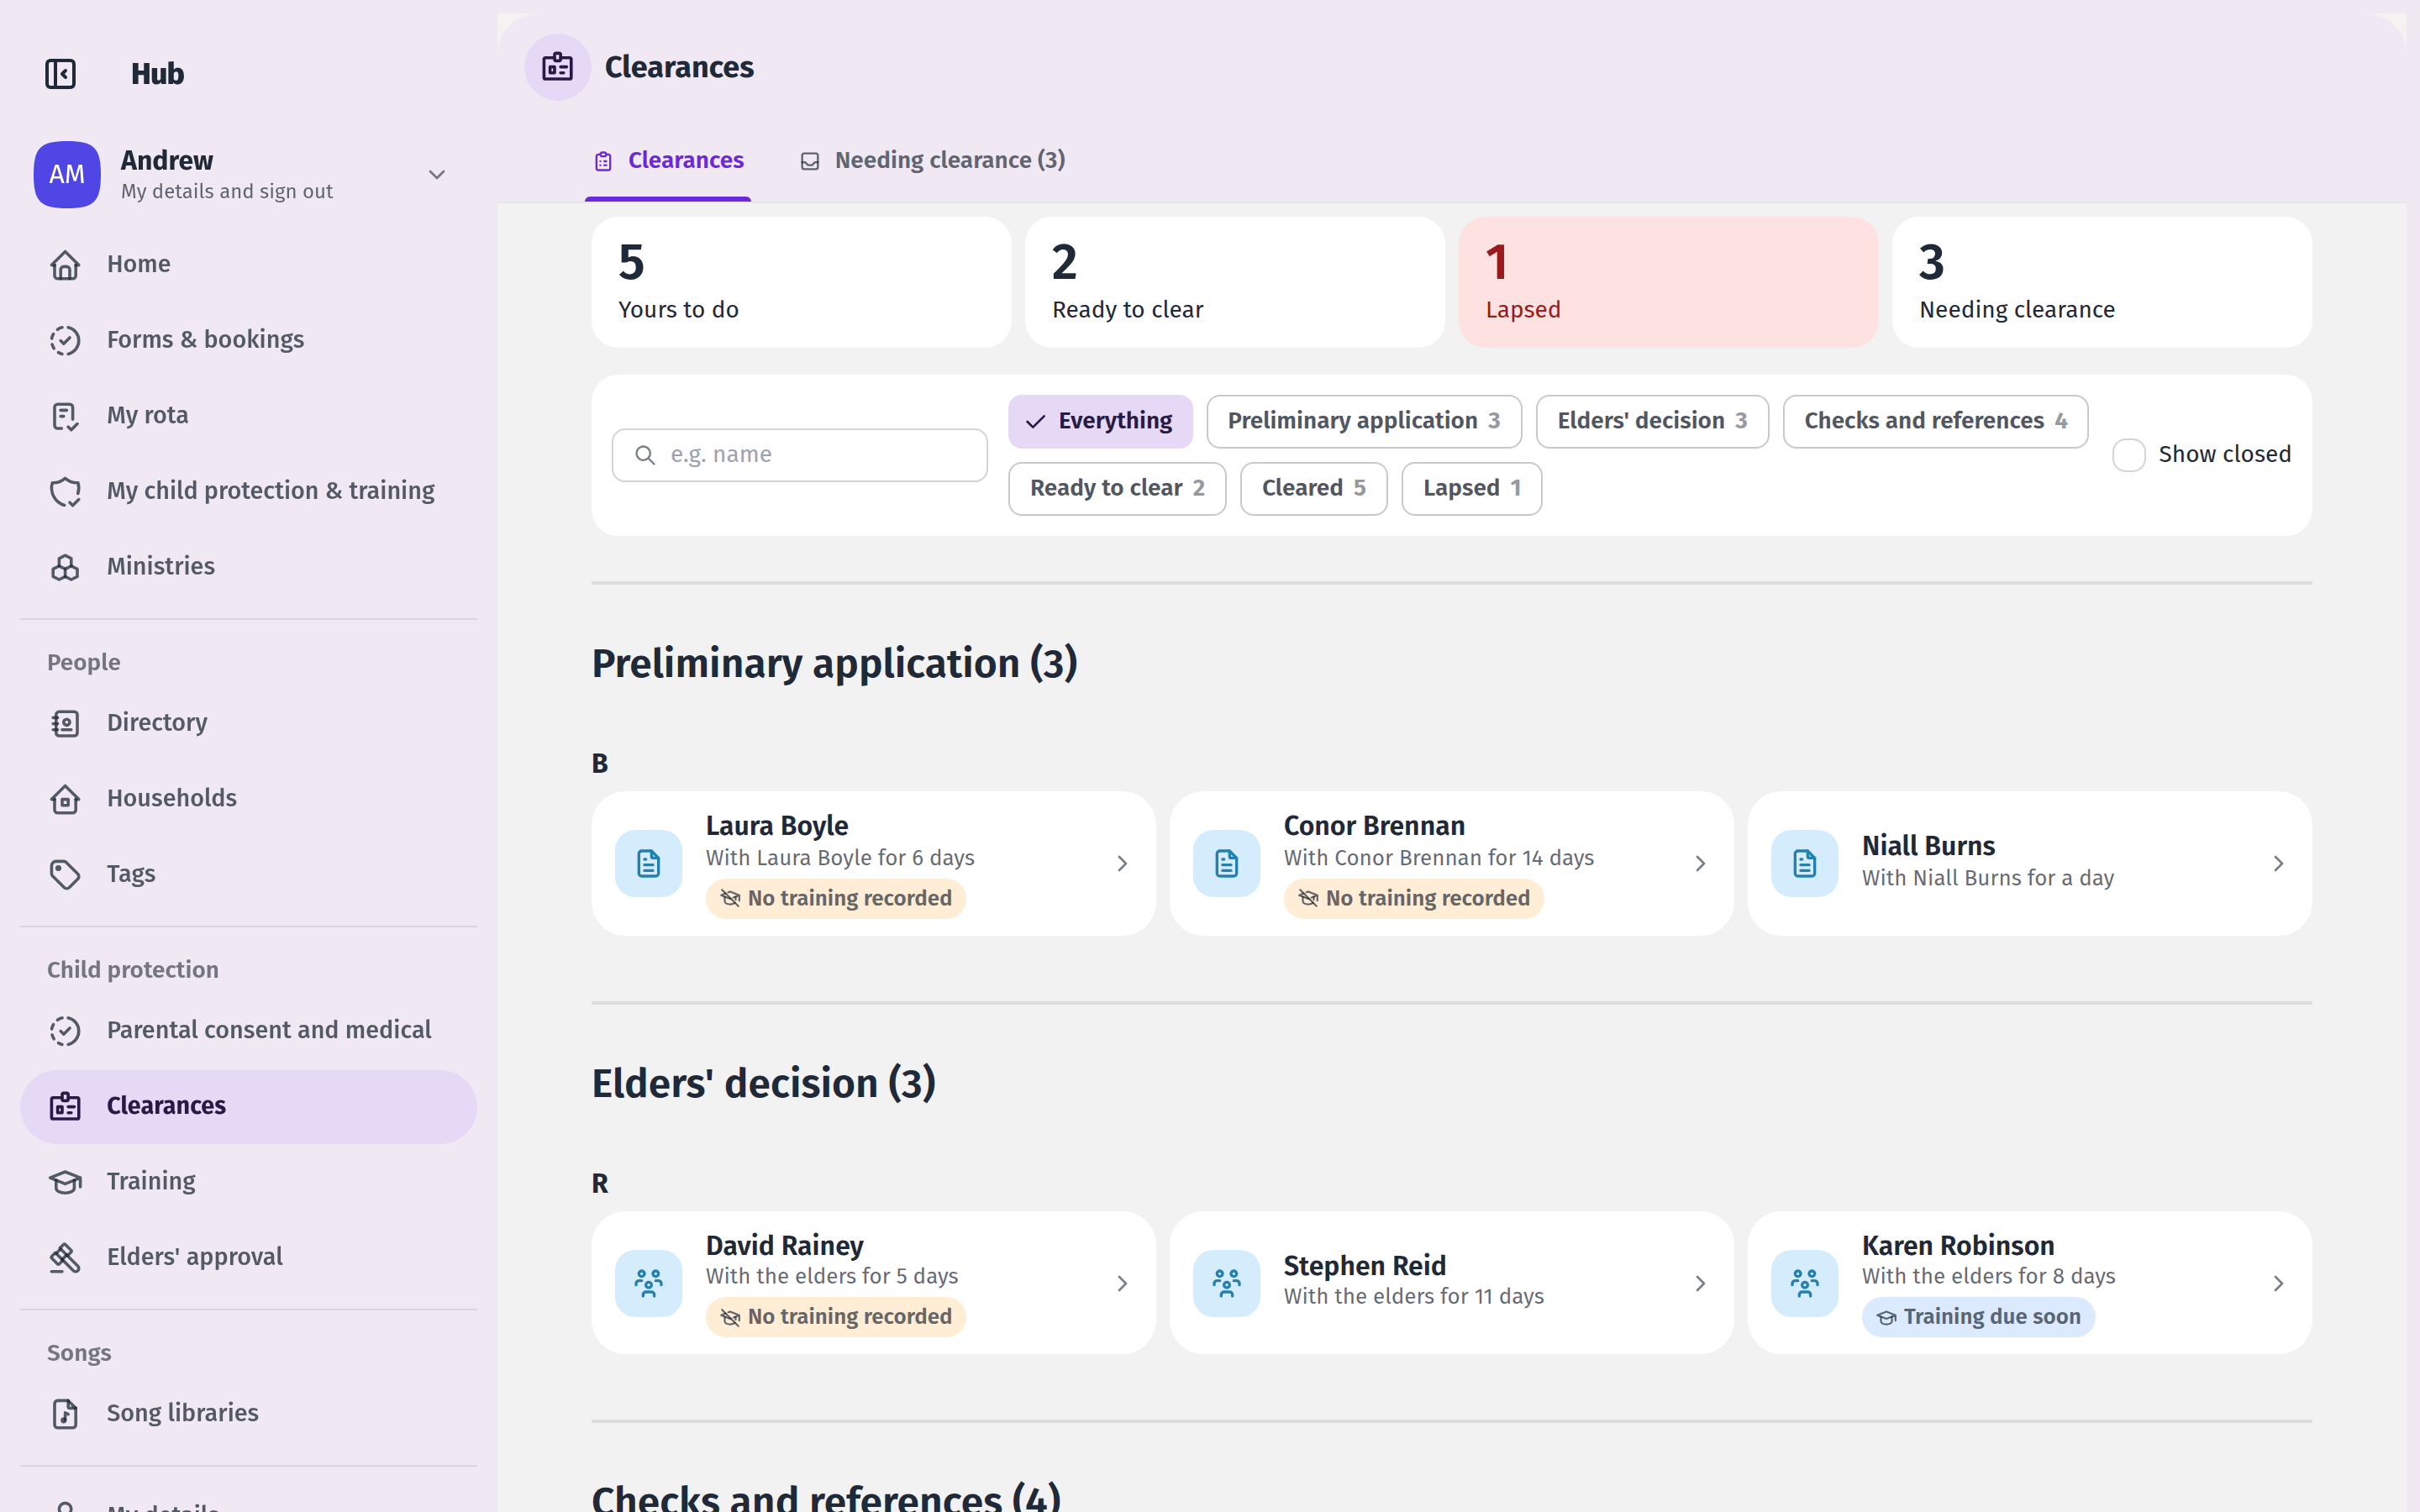Click the Elders' approval stamp icon
Viewport: 2420px width, 1512px height.
(x=65, y=1257)
